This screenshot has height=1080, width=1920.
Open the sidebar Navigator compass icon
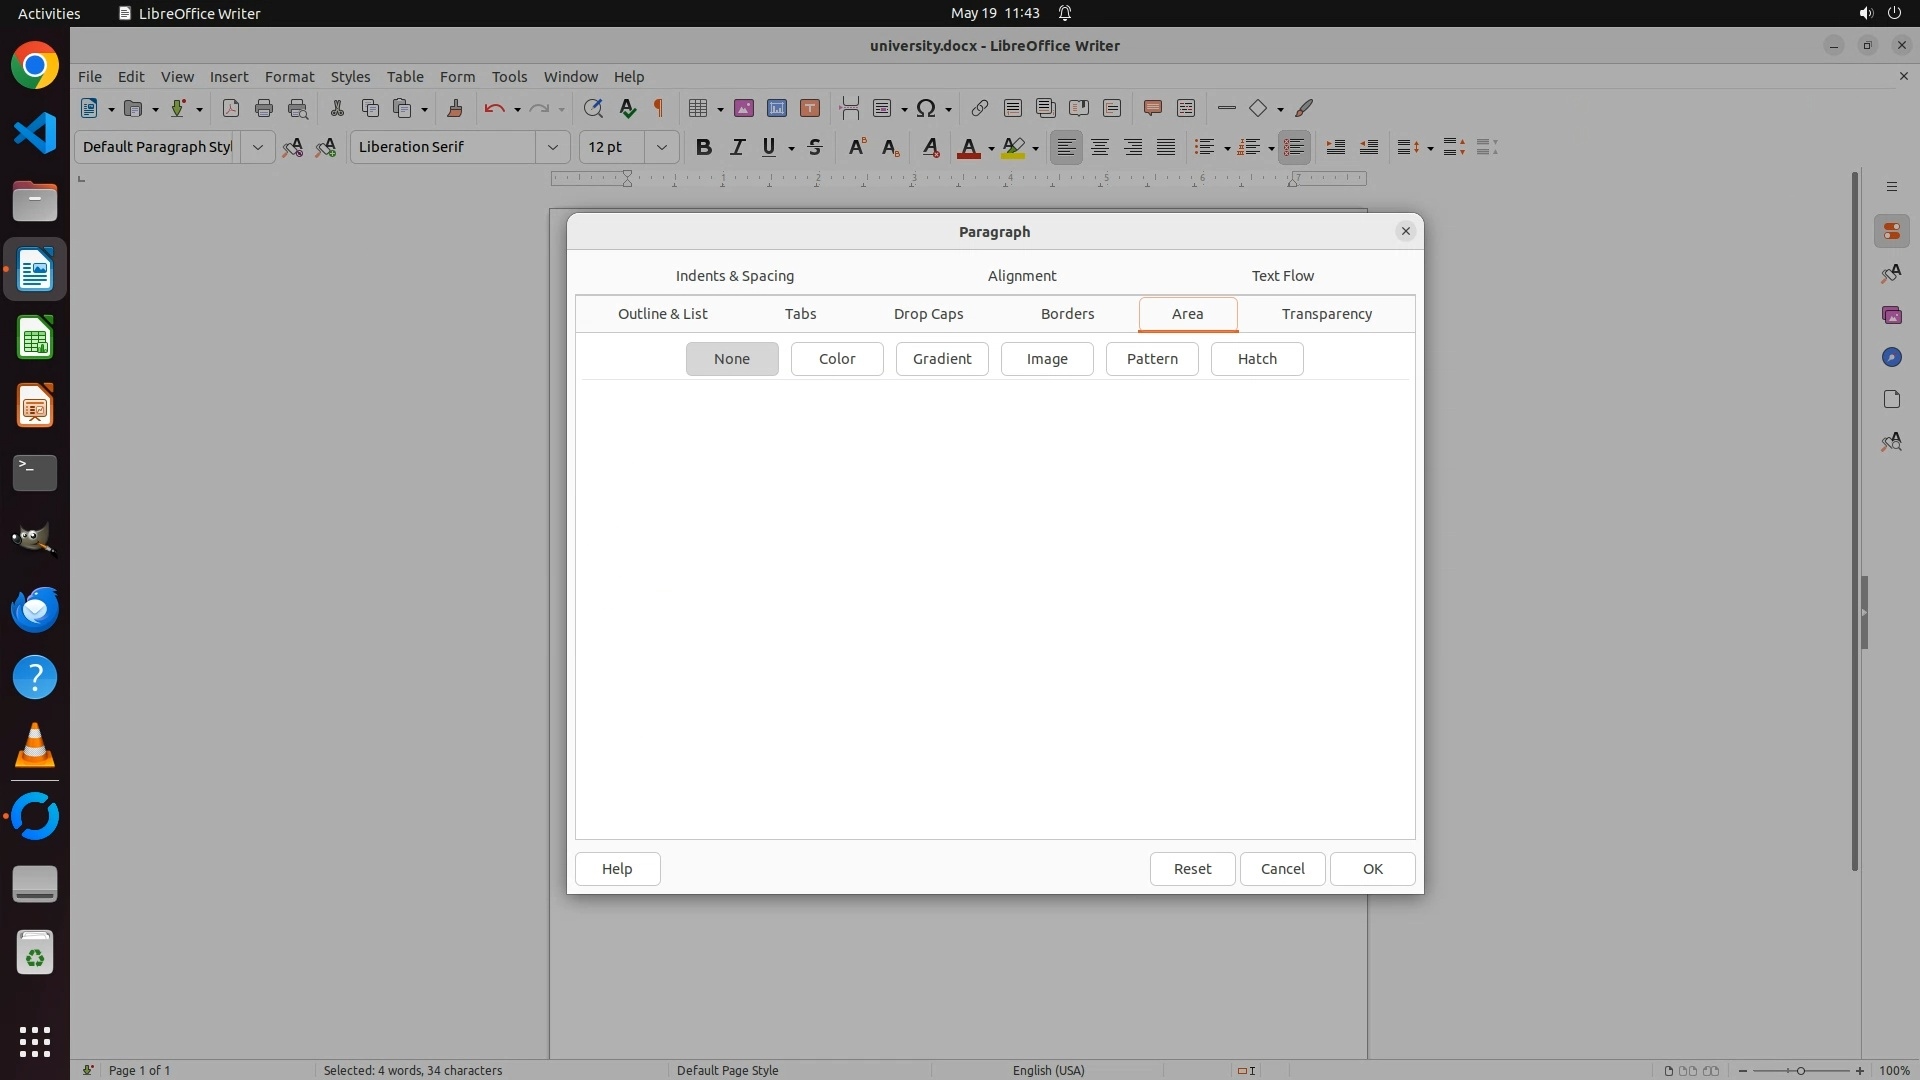tap(1891, 357)
